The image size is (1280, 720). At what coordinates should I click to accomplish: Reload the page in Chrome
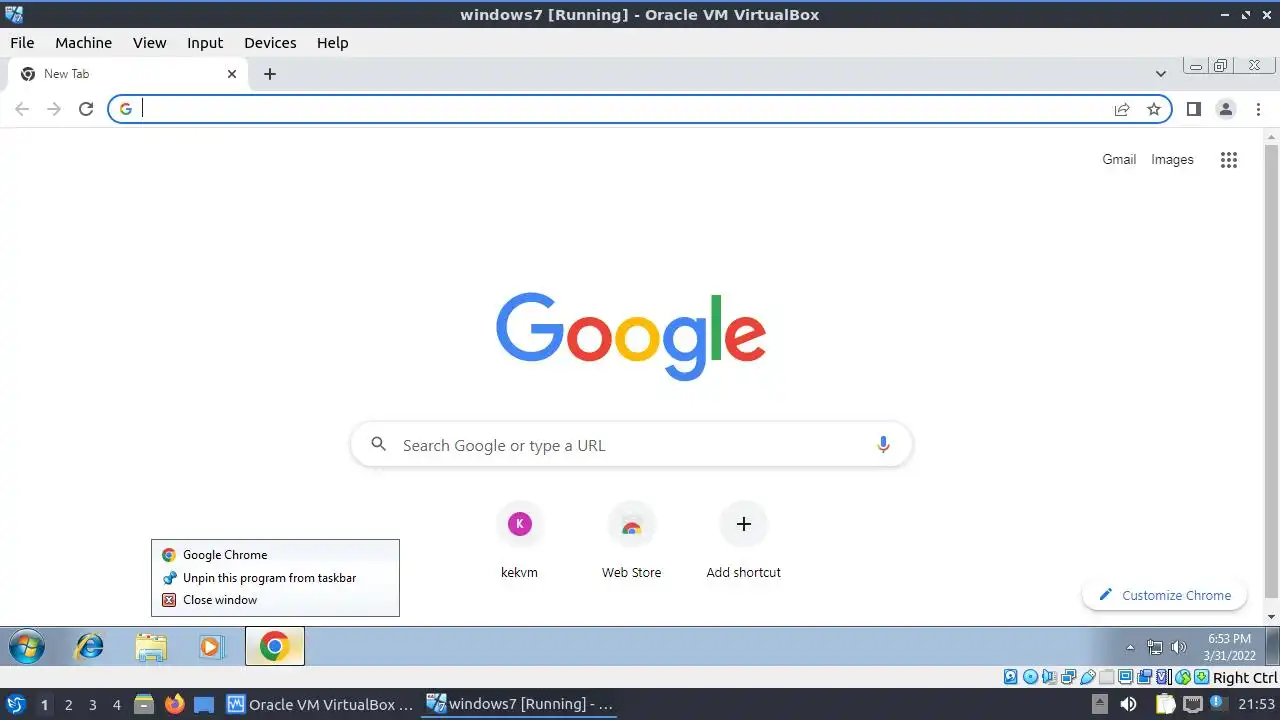(86, 109)
